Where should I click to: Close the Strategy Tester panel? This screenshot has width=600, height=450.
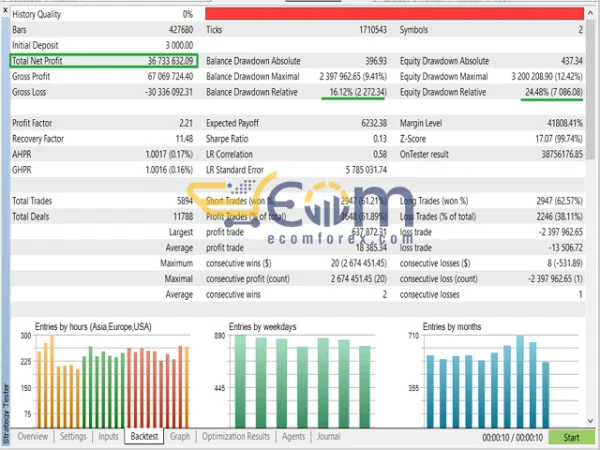tap(5, 10)
